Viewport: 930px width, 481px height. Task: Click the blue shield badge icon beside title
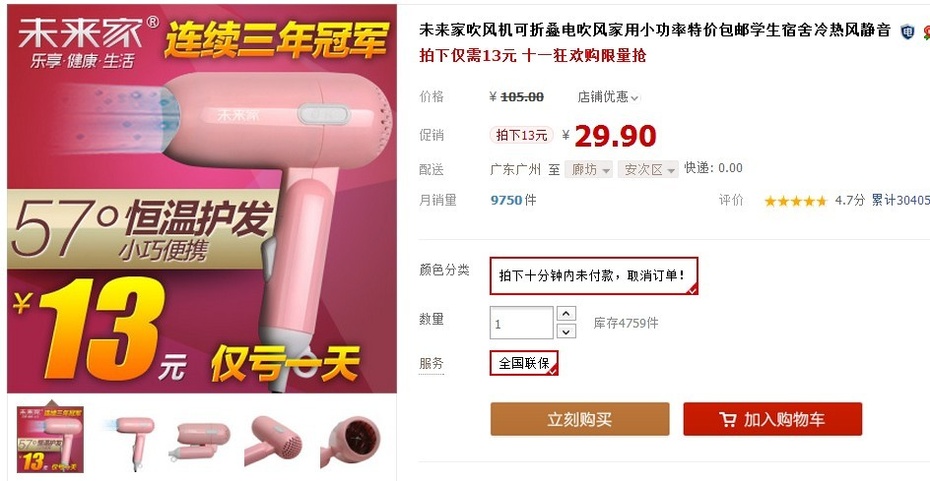click(x=907, y=31)
